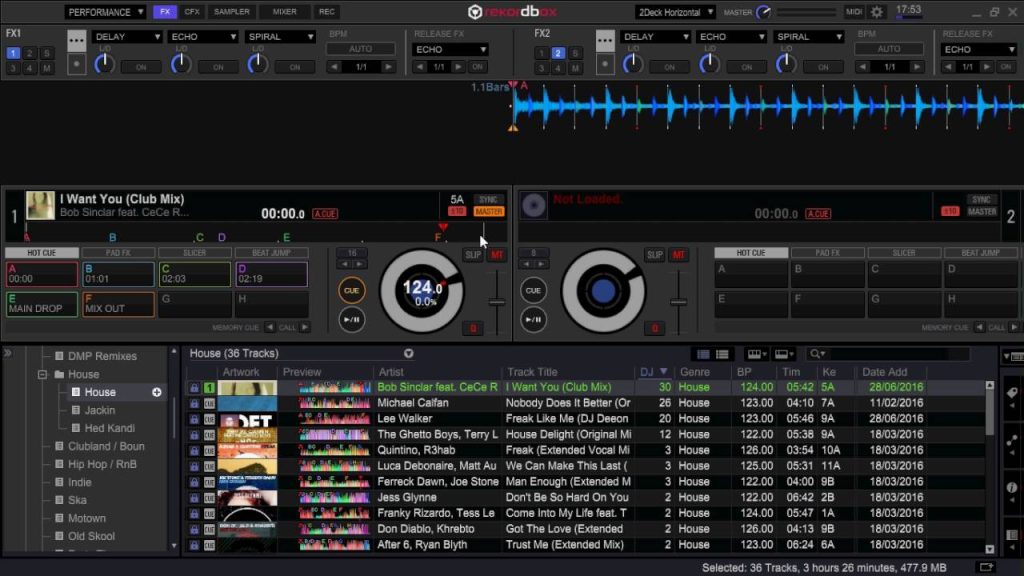Select the Jackin playlist
Screen dimensions: 1024x576
click(x=99, y=410)
